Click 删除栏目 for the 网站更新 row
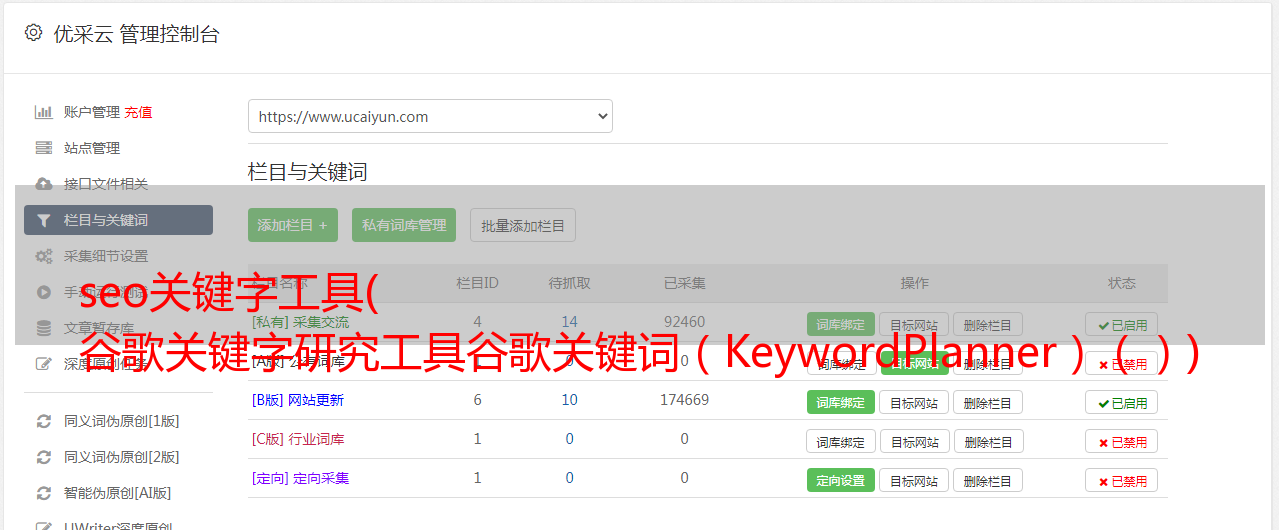The height and width of the screenshot is (530, 1279). click(x=988, y=402)
